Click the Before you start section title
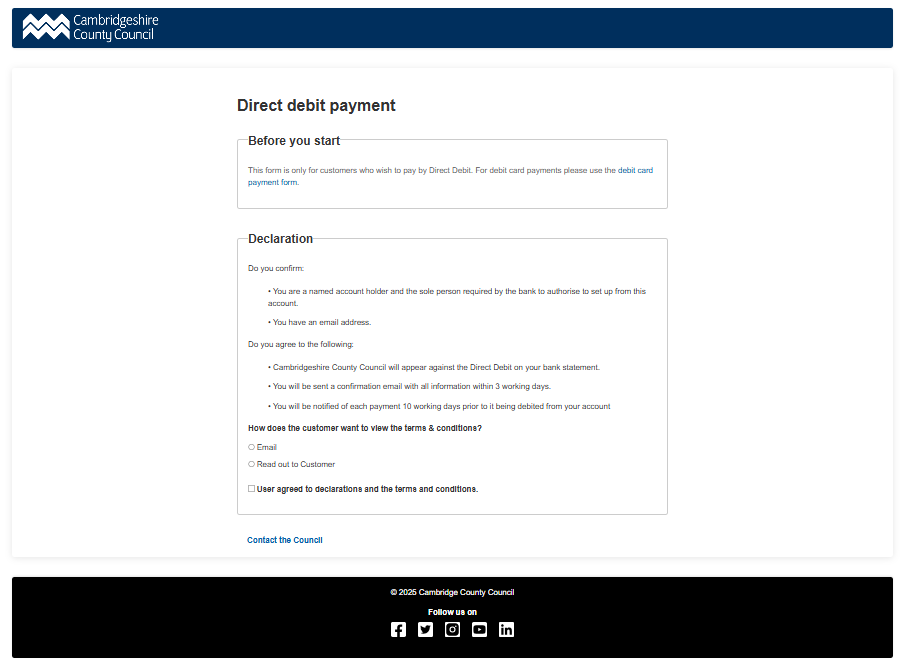Image resolution: width=904 pixels, height=668 pixels. 293,140
